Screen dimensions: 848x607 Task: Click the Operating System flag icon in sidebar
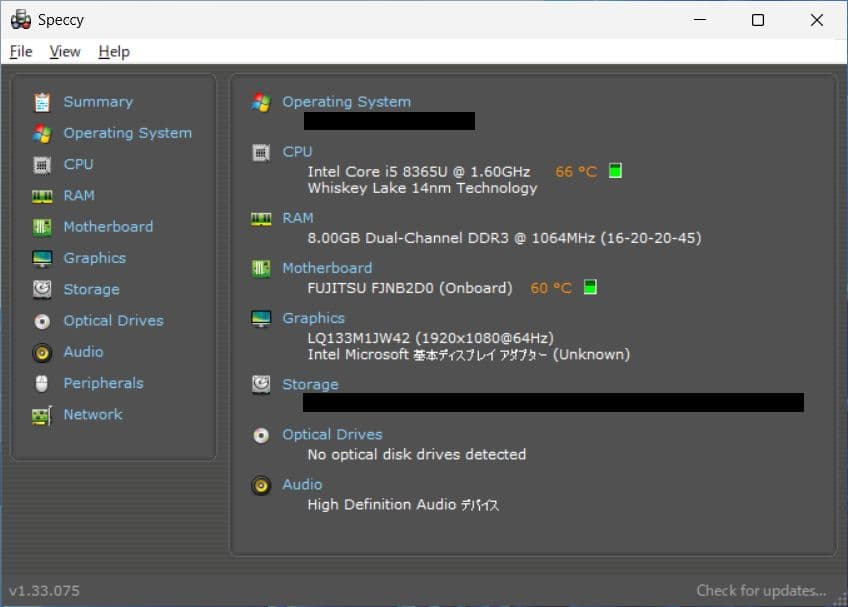(42, 134)
